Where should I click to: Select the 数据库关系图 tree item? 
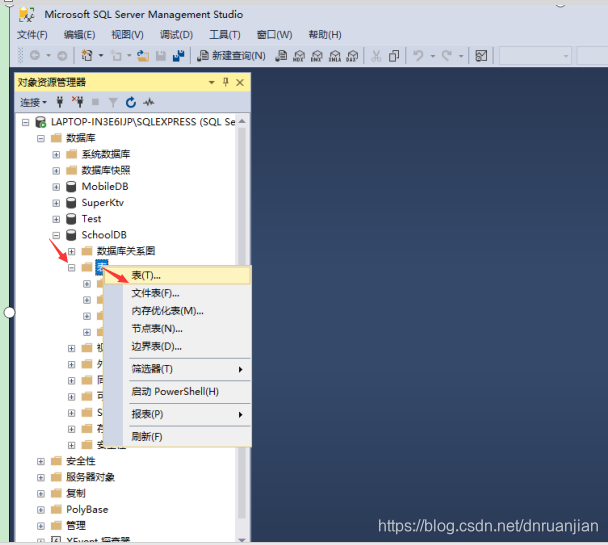tap(126, 251)
